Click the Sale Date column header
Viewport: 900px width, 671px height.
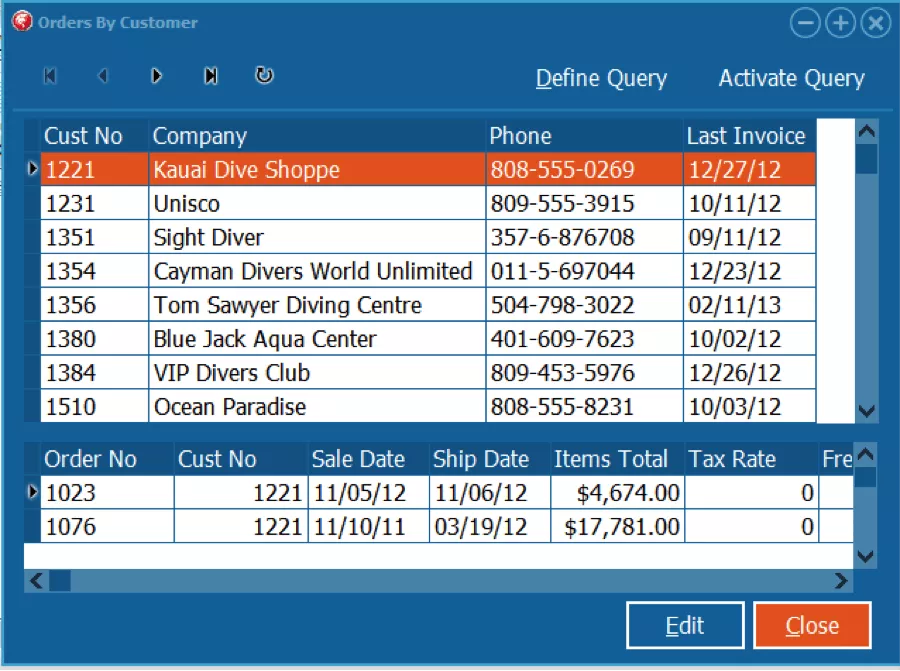point(368,459)
